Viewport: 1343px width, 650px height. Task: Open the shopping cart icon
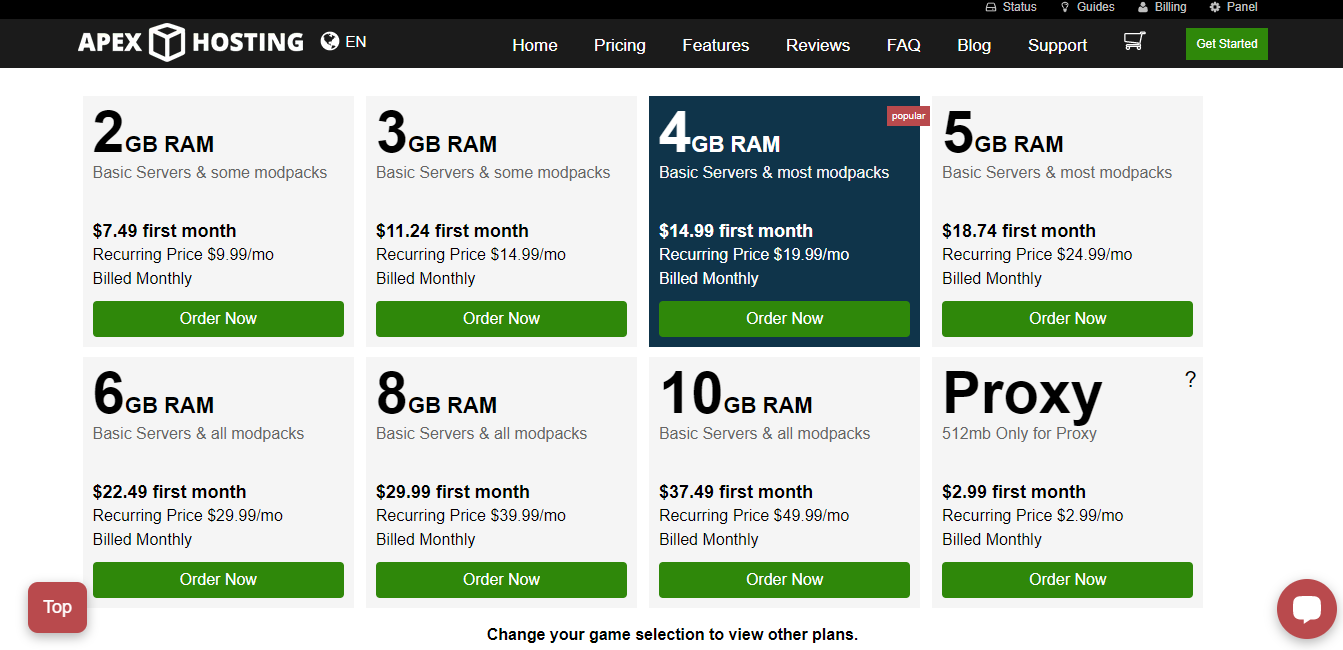1134,41
